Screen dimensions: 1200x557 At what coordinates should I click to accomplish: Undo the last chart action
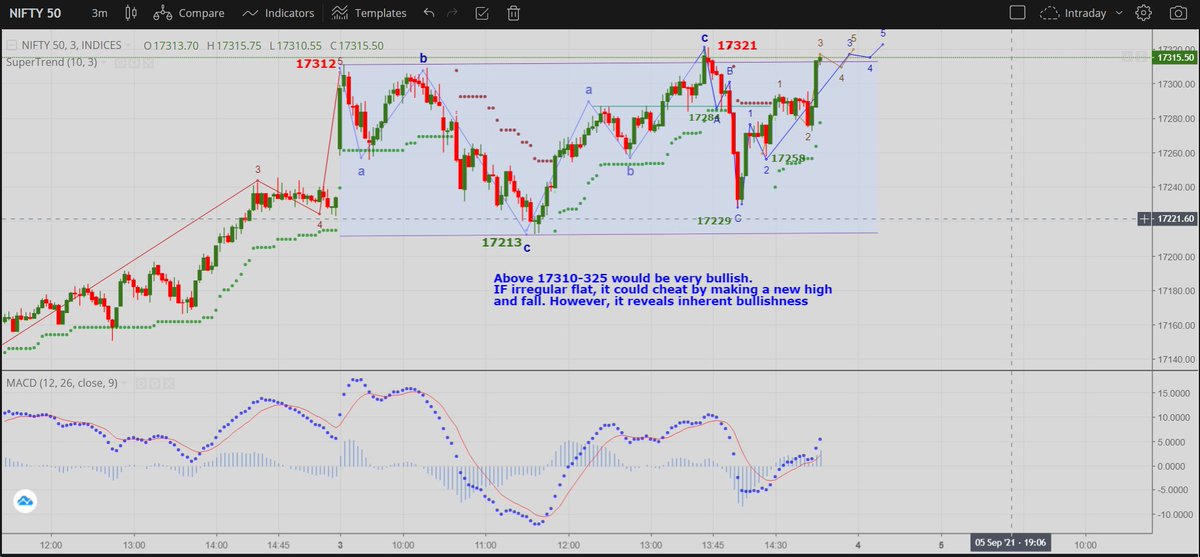pos(429,13)
